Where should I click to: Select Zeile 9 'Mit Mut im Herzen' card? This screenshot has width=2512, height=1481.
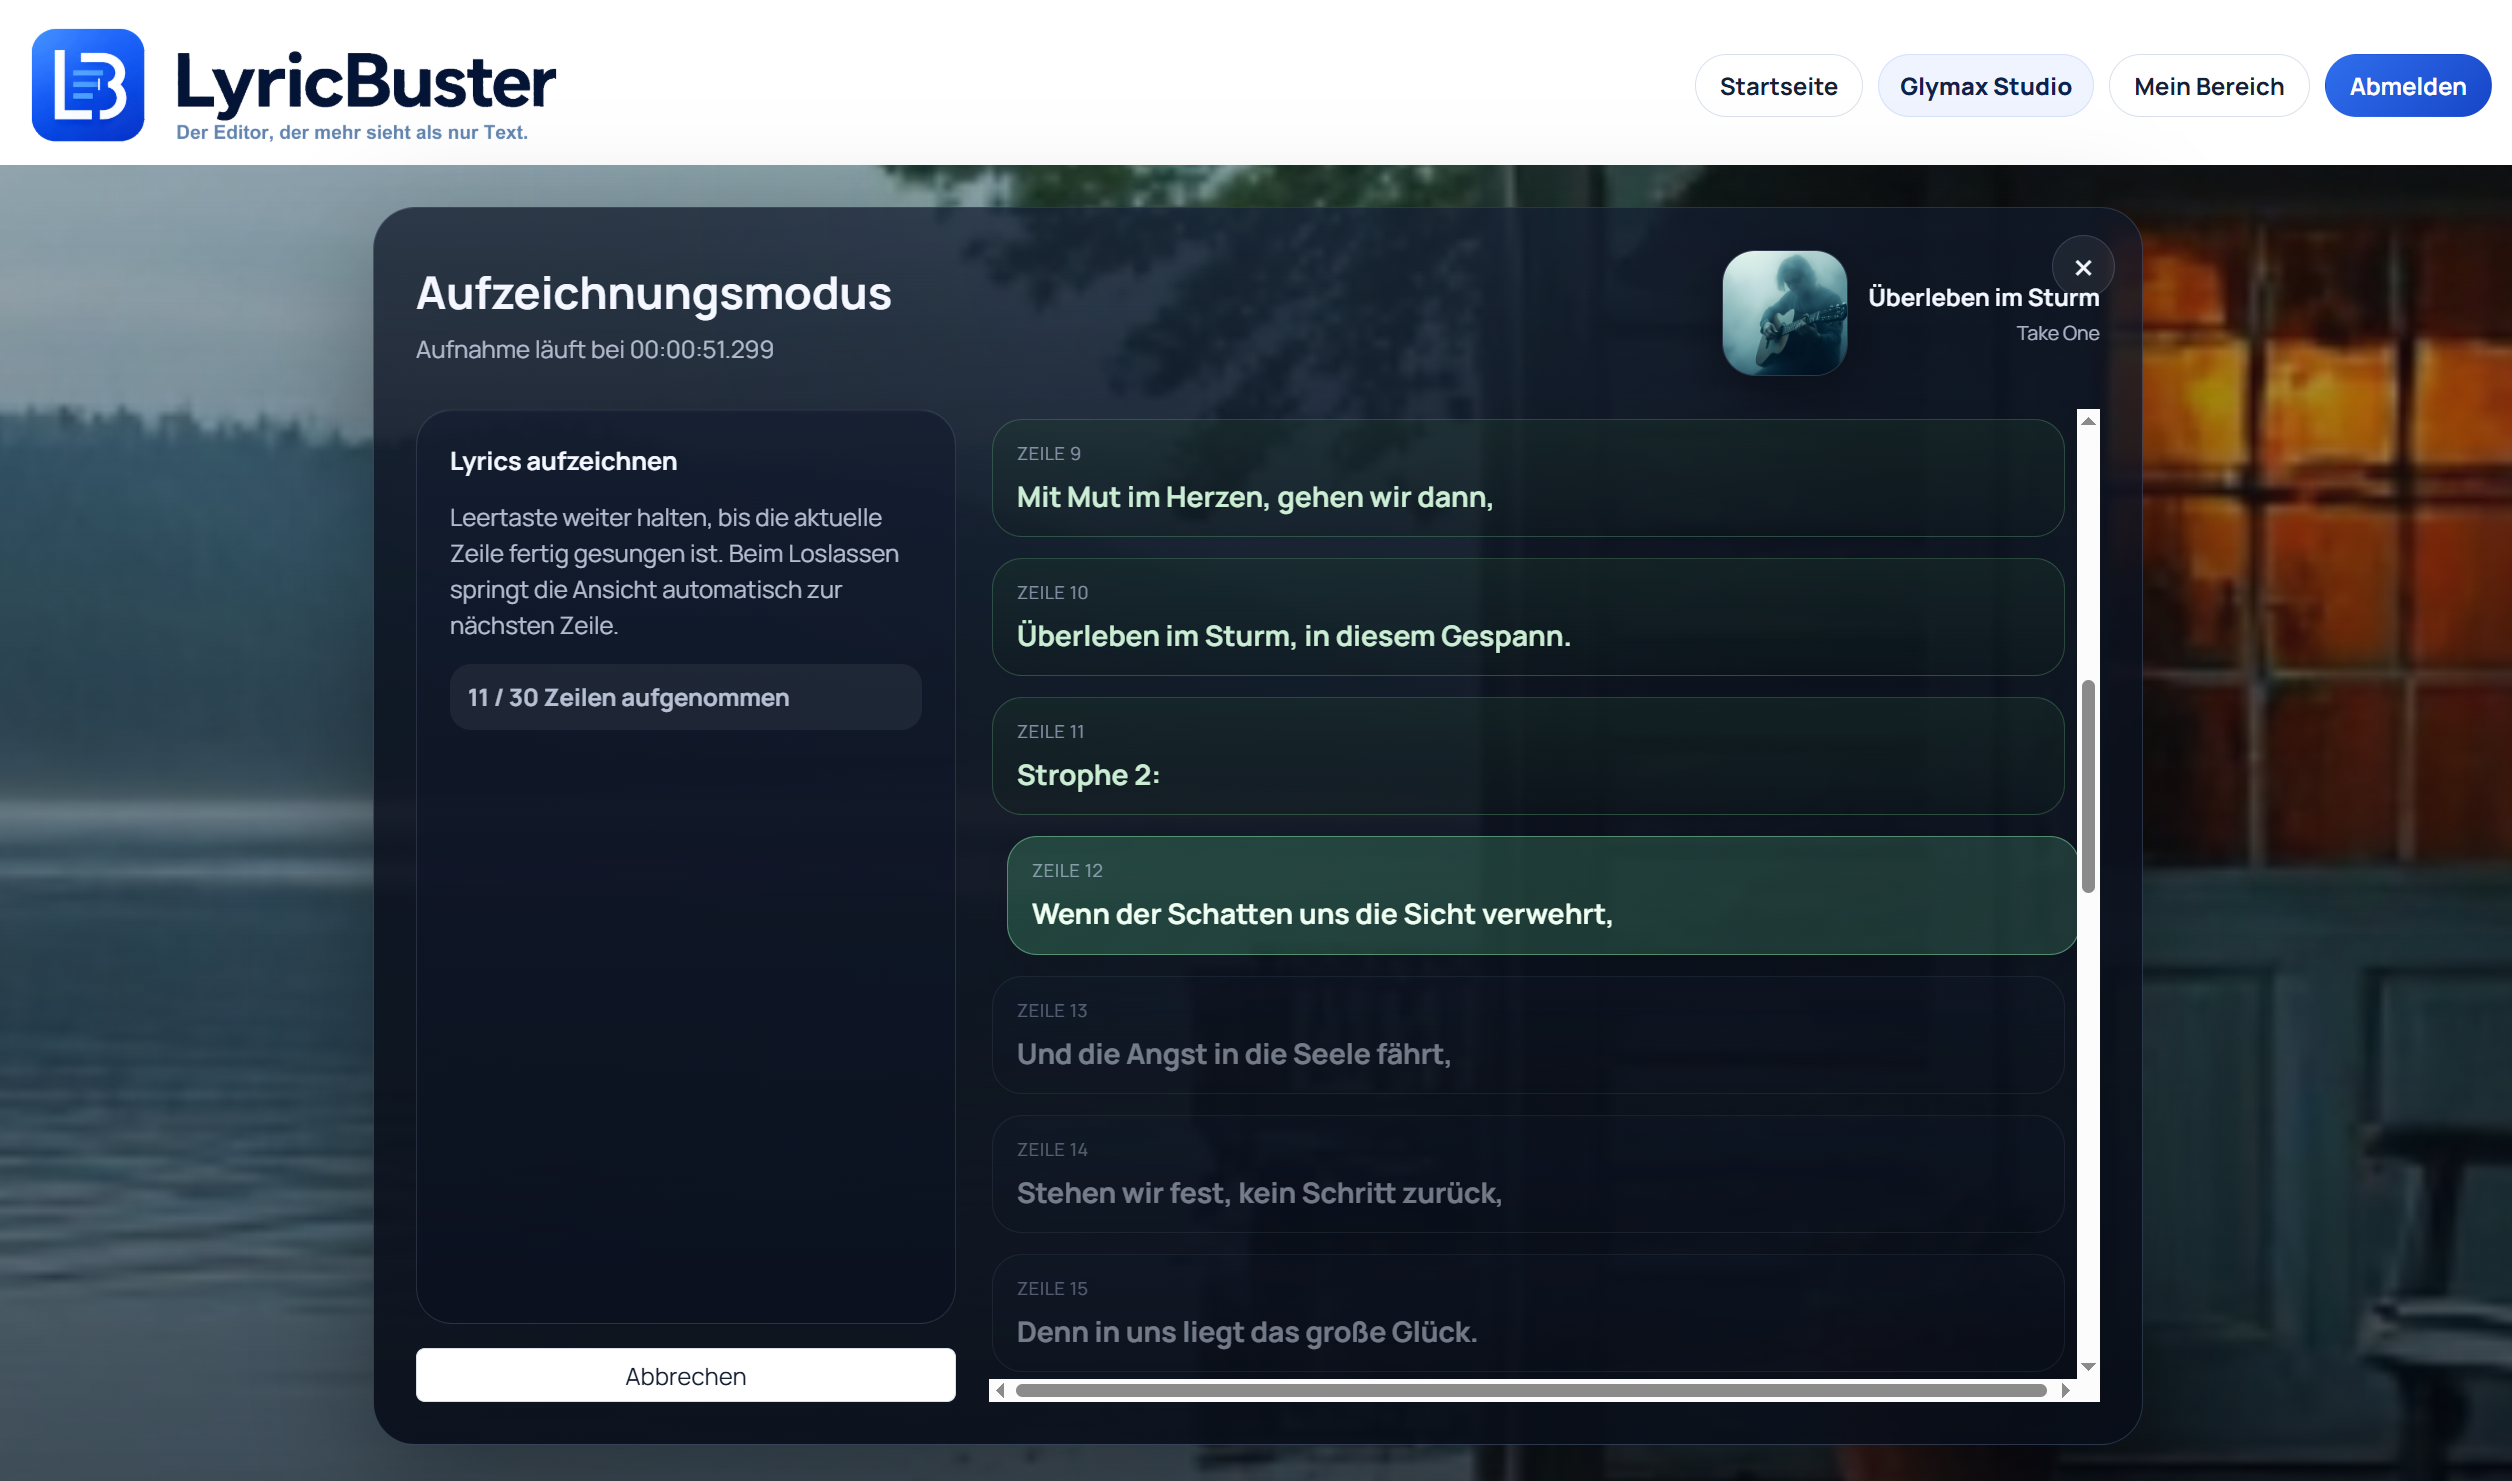point(1528,478)
